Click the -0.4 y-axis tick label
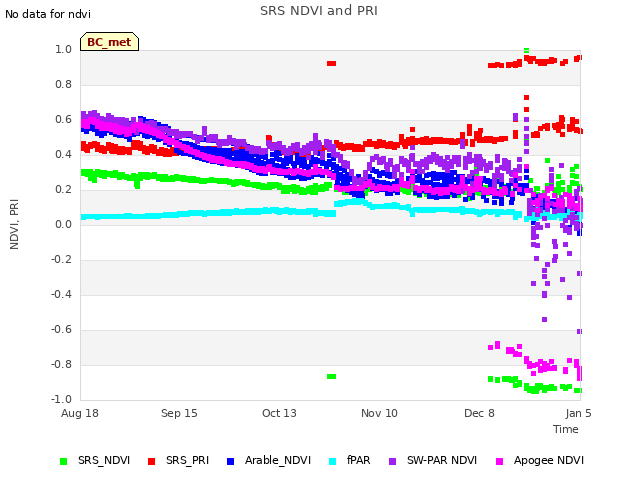Viewport: 640px width, 480px height. (61, 294)
